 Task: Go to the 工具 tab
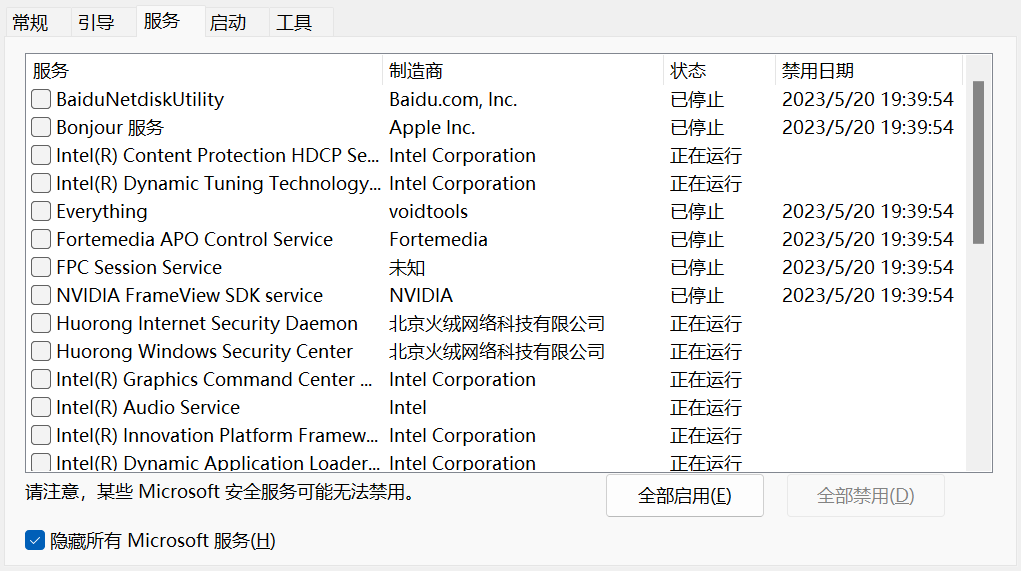(x=294, y=22)
